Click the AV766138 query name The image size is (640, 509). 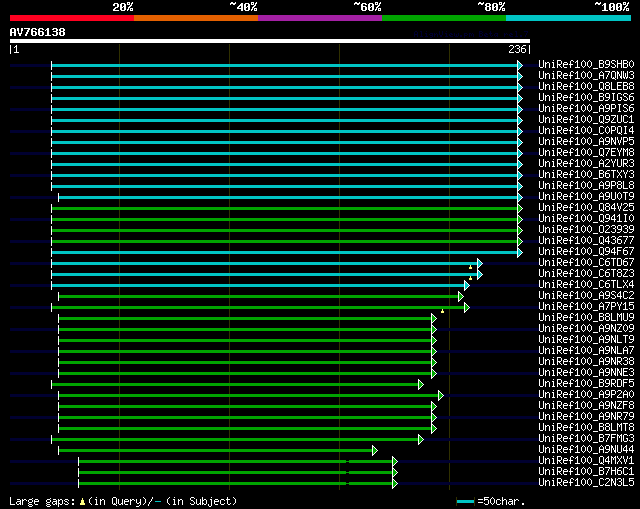point(38,32)
